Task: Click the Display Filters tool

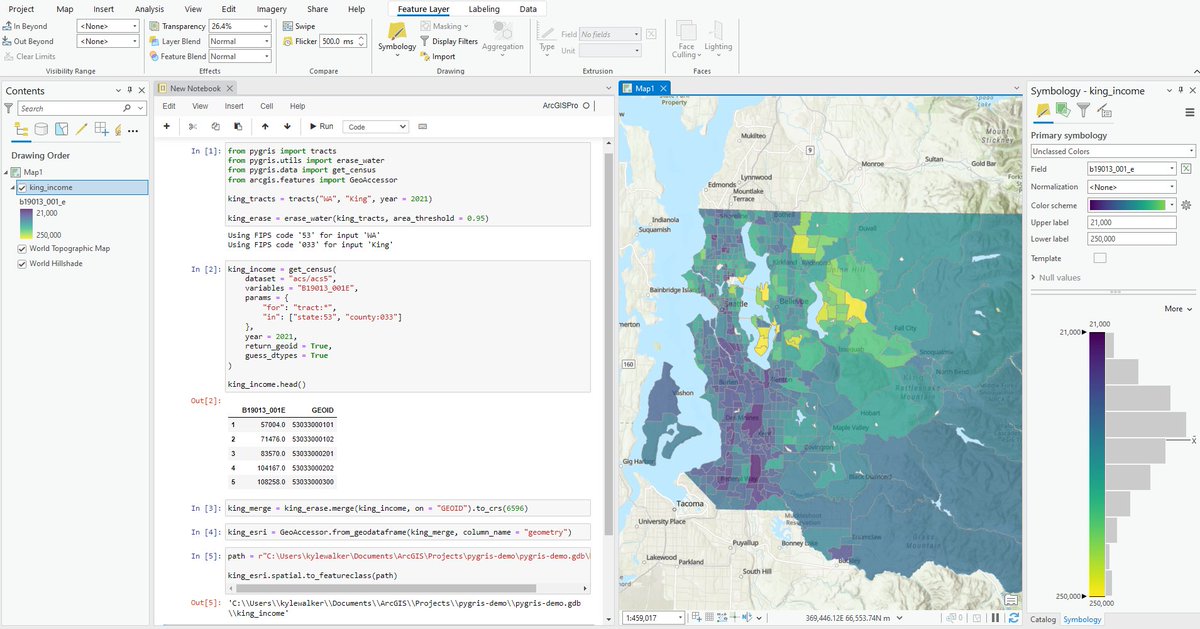Action: 448,41
